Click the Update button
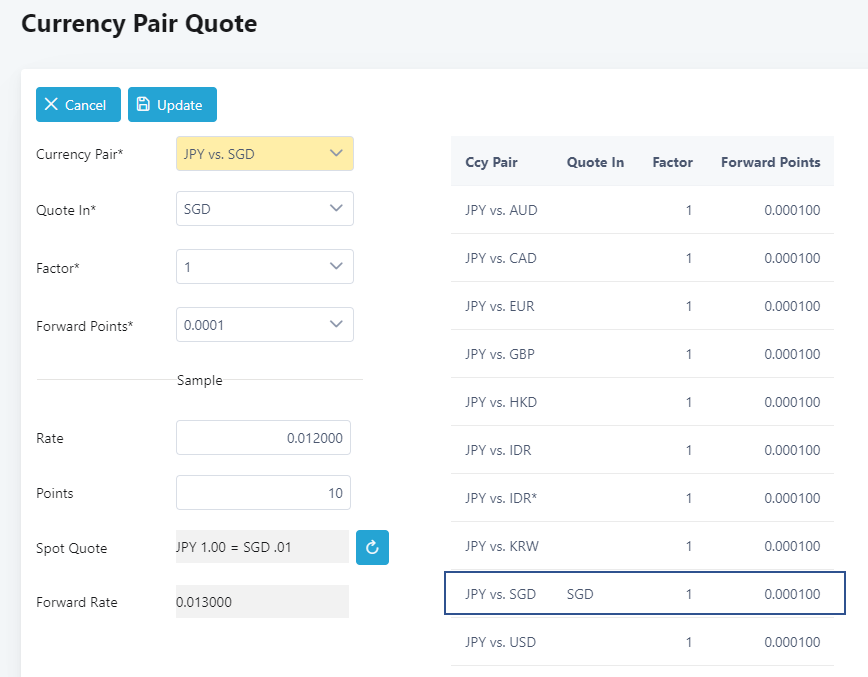This screenshot has height=677, width=868. [172, 105]
